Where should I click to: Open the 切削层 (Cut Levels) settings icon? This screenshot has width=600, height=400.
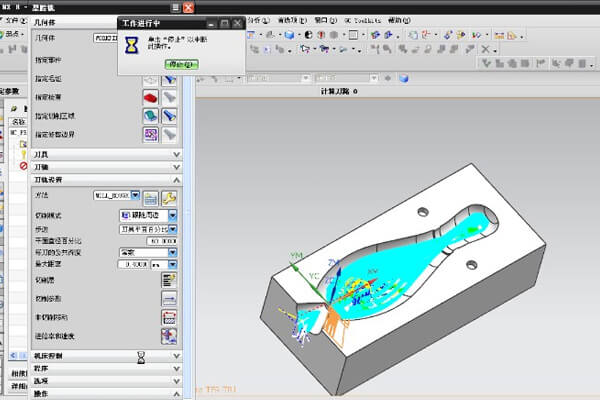coord(170,280)
